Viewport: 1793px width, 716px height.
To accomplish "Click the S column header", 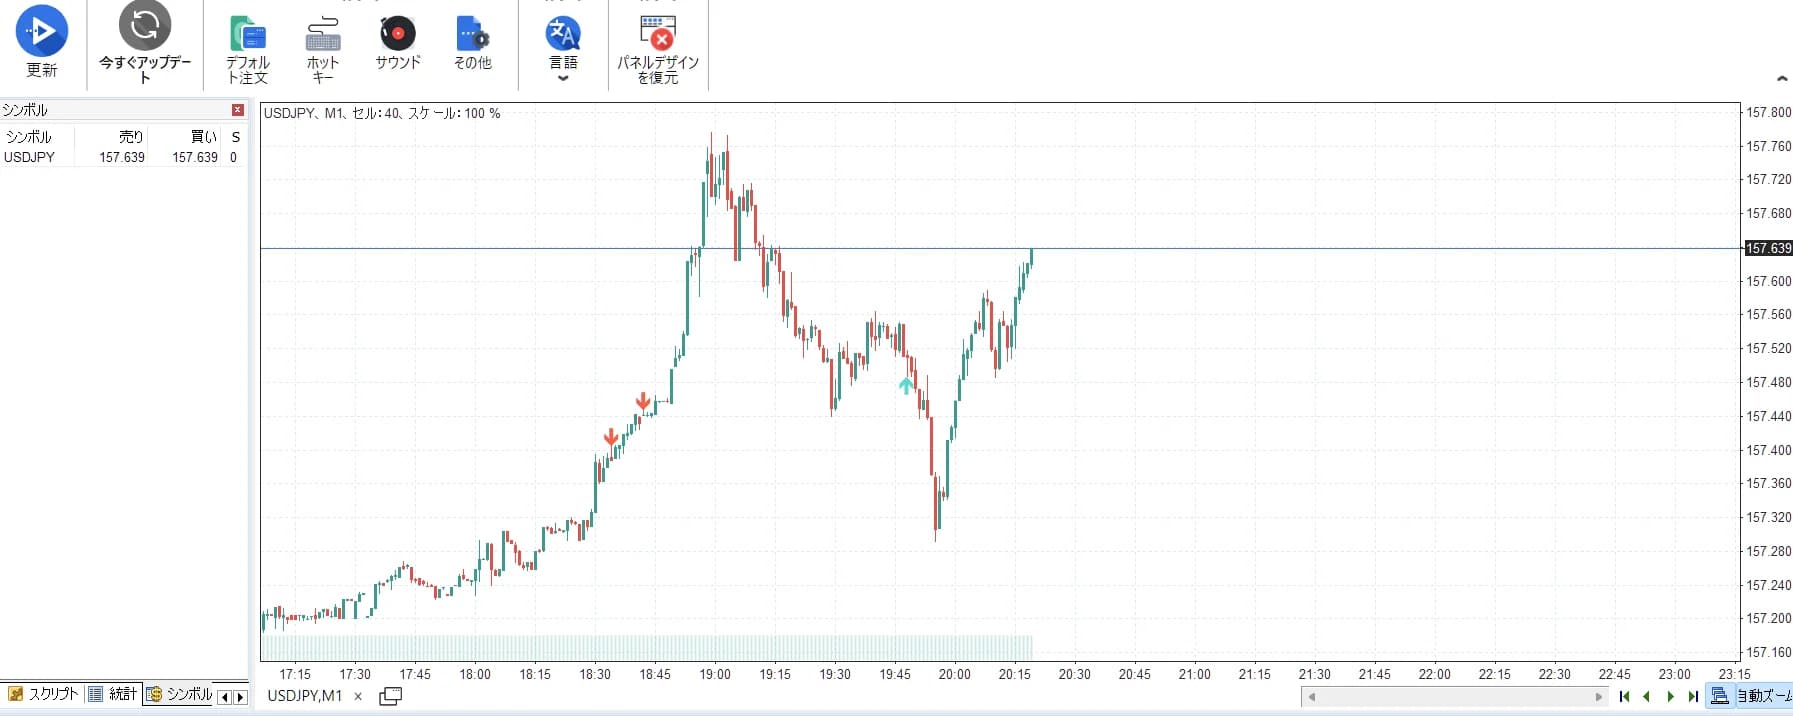I will pyautogui.click(x=236, y=137).
